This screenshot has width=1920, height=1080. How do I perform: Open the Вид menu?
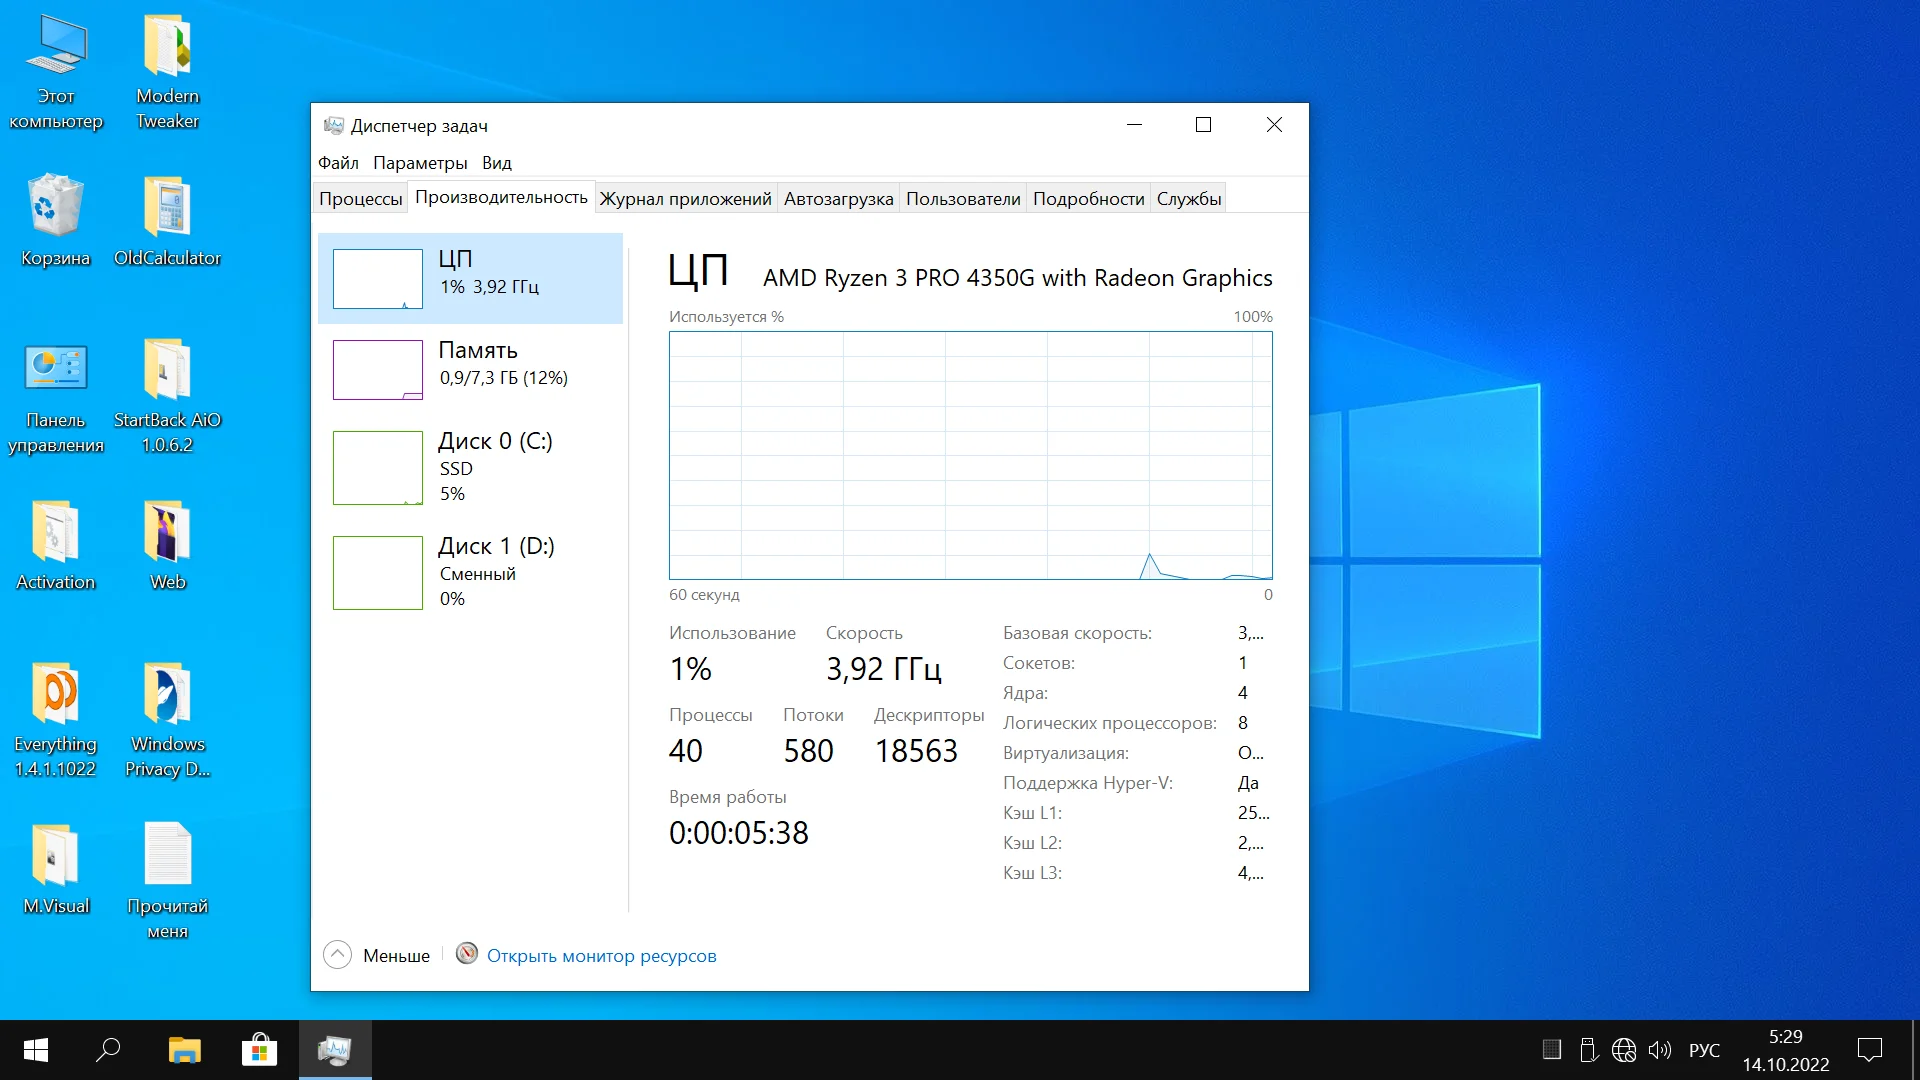tap(496, 163)
